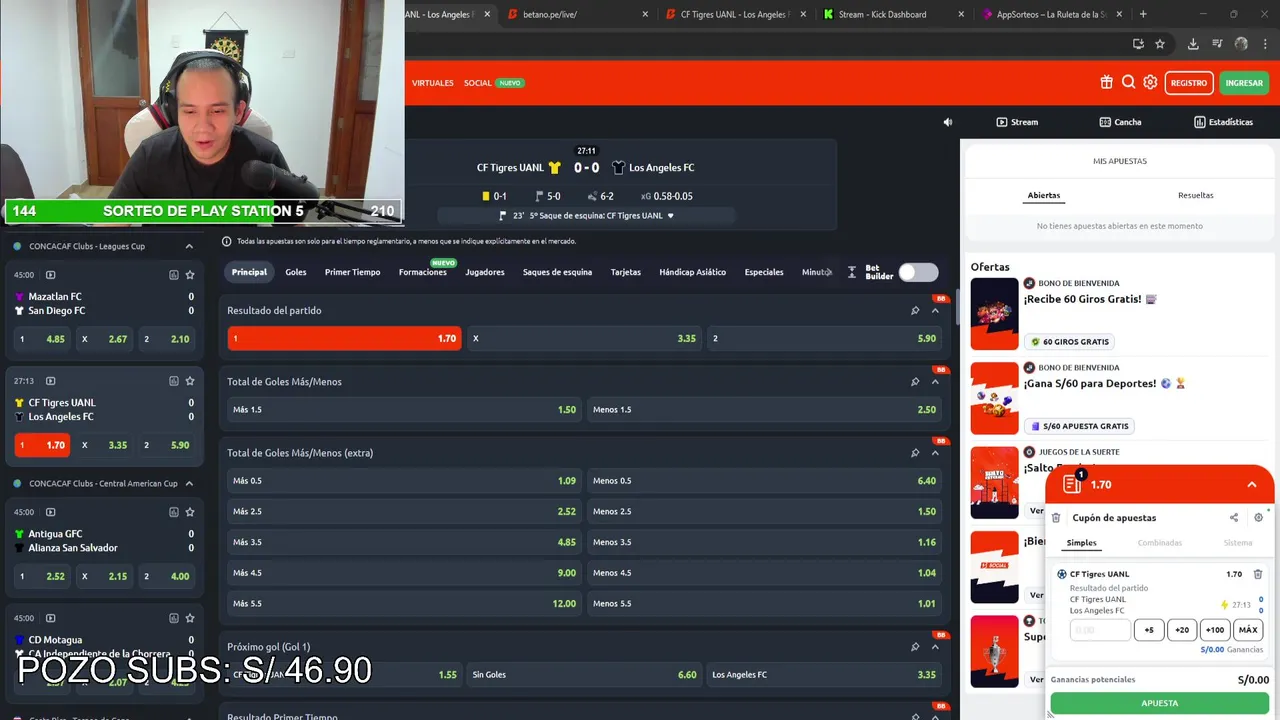Image resolution: width=1280 pixels, height=720 pixels.
Task: Pin the Próximo gol (Gol 1) market
Action: pos(914,647)
